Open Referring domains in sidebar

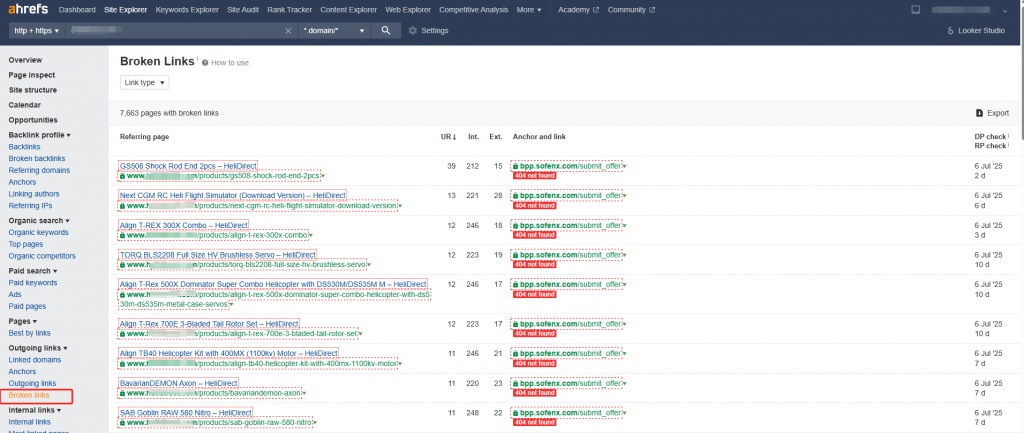[x=39, y=170]
